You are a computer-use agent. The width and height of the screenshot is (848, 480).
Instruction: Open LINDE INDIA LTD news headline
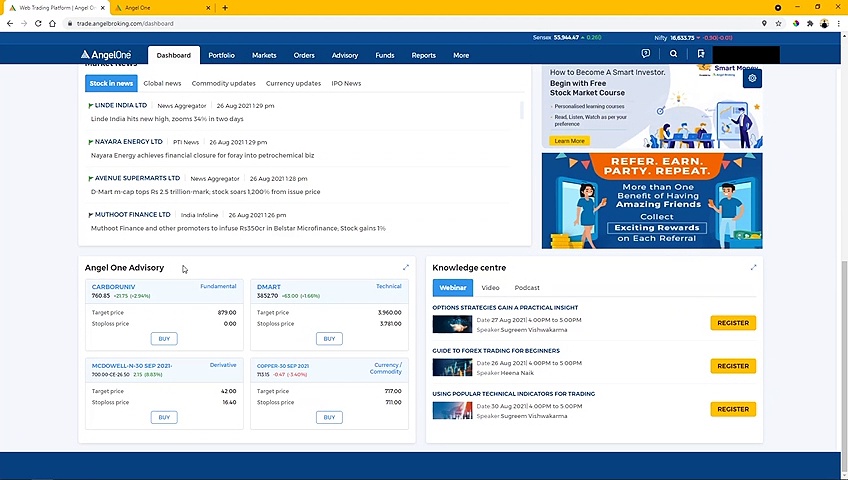coord(167,119)
